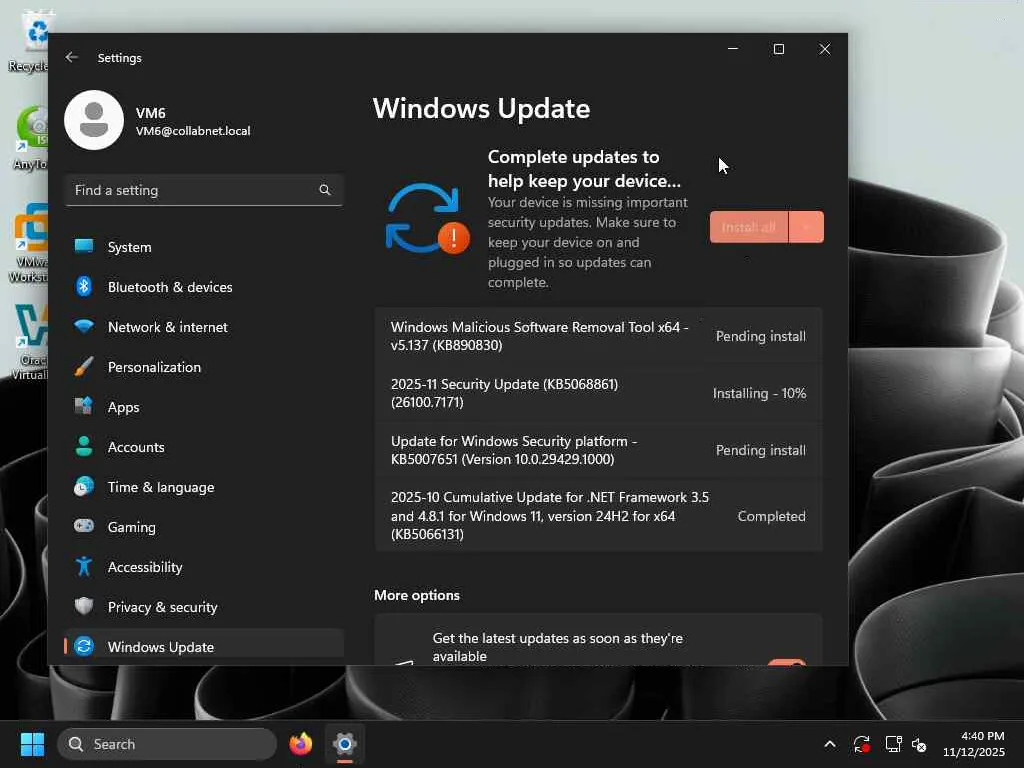Select the AnyTo desktop shortcut
The image size is (1024, 768).
click(29, 137)
